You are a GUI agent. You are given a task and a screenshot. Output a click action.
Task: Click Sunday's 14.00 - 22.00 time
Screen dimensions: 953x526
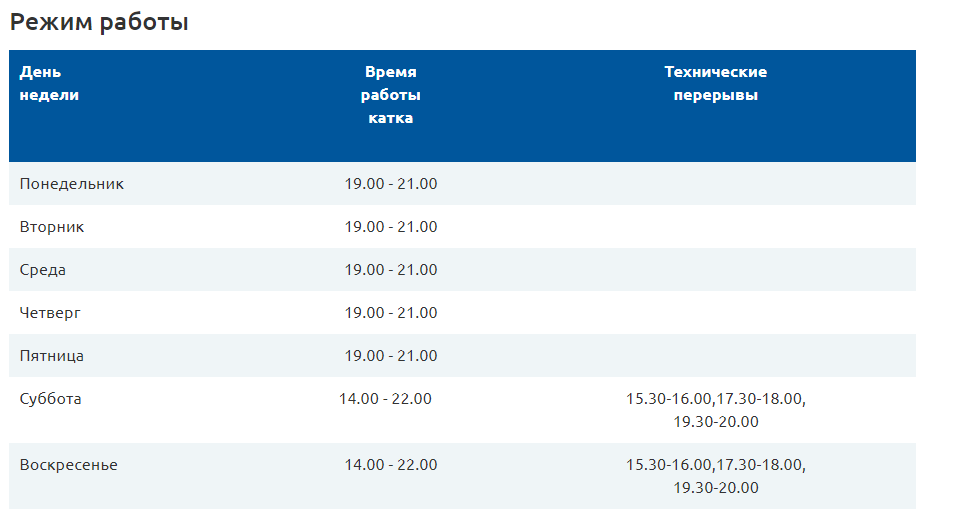tap(391, 465)
